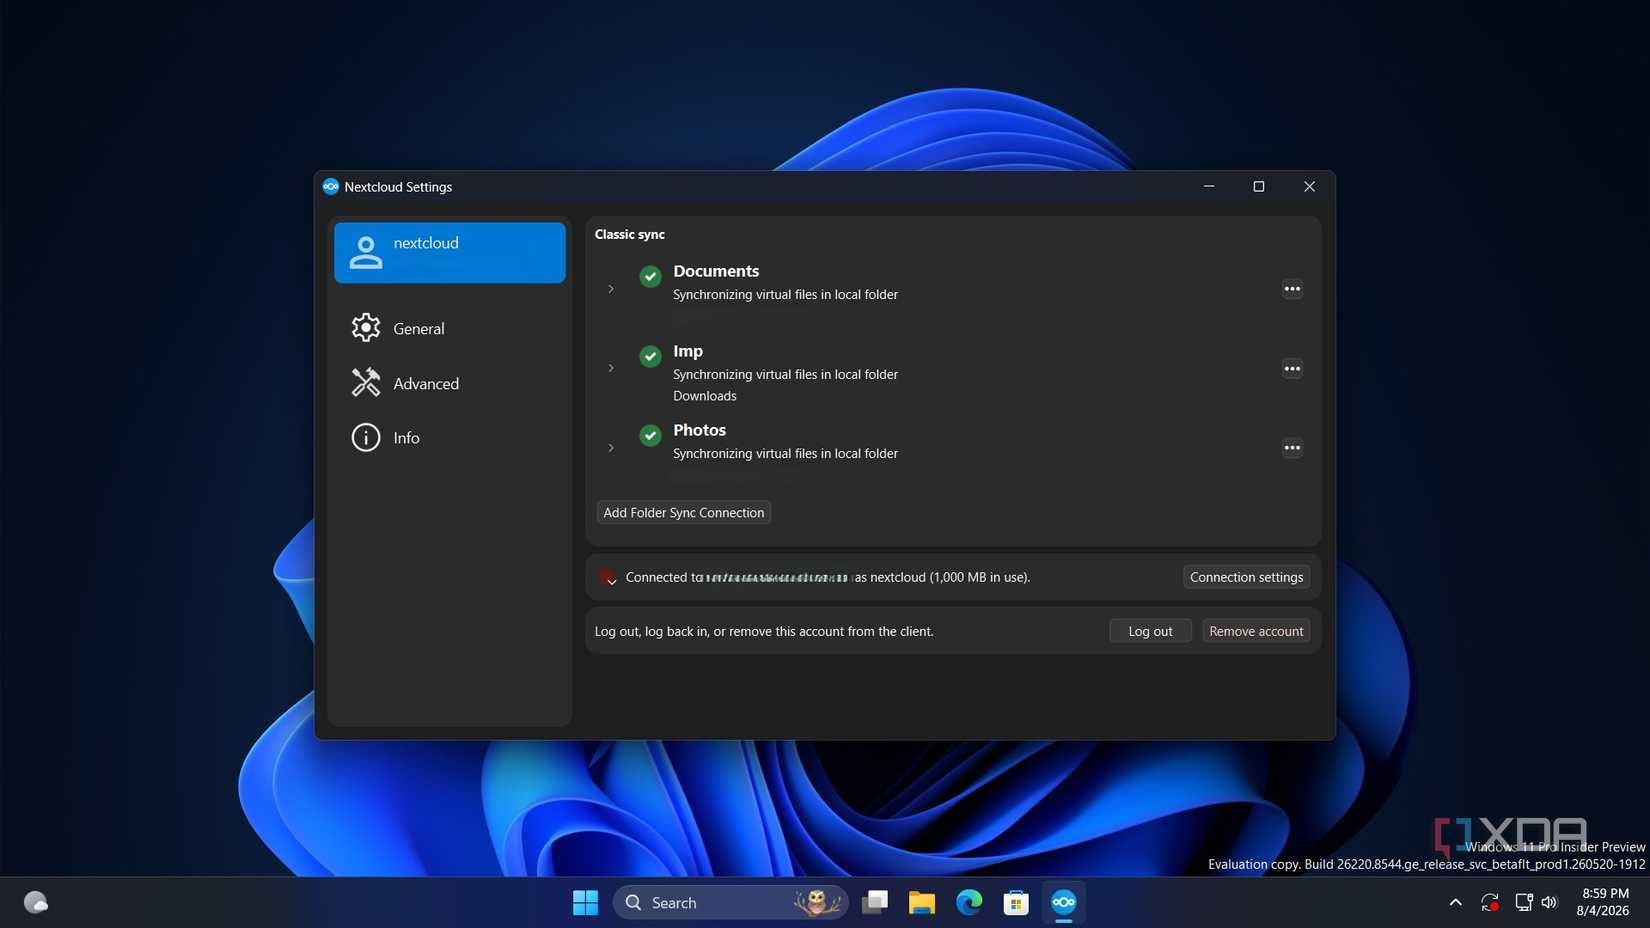Launch Microsoft Edge from the taskbar
The image size is (1650, 928).
click(x=969, y=902)
